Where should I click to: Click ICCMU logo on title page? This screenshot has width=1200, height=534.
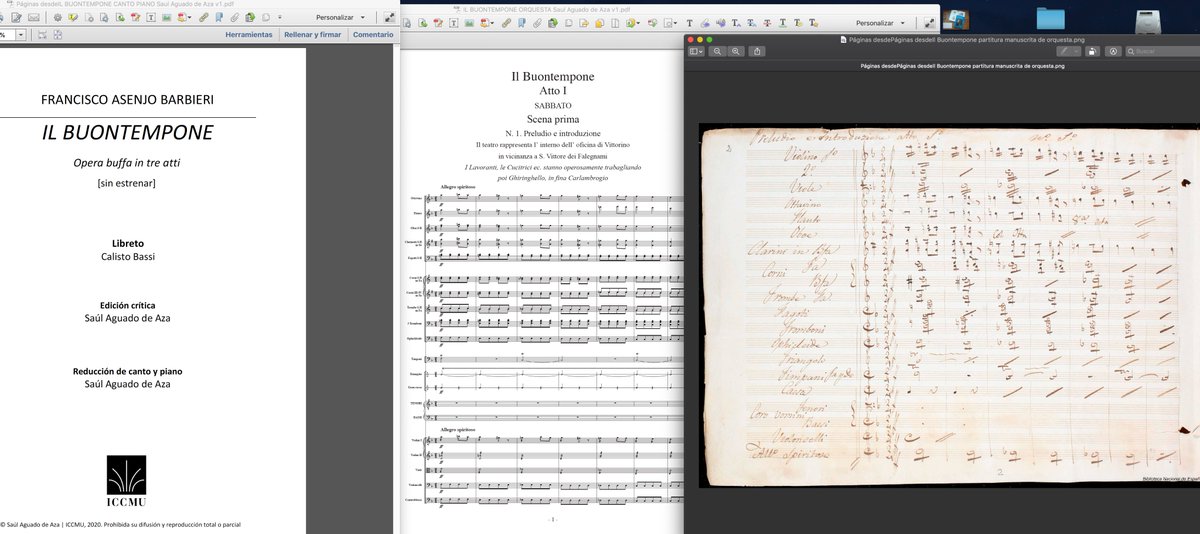[127, 482]
